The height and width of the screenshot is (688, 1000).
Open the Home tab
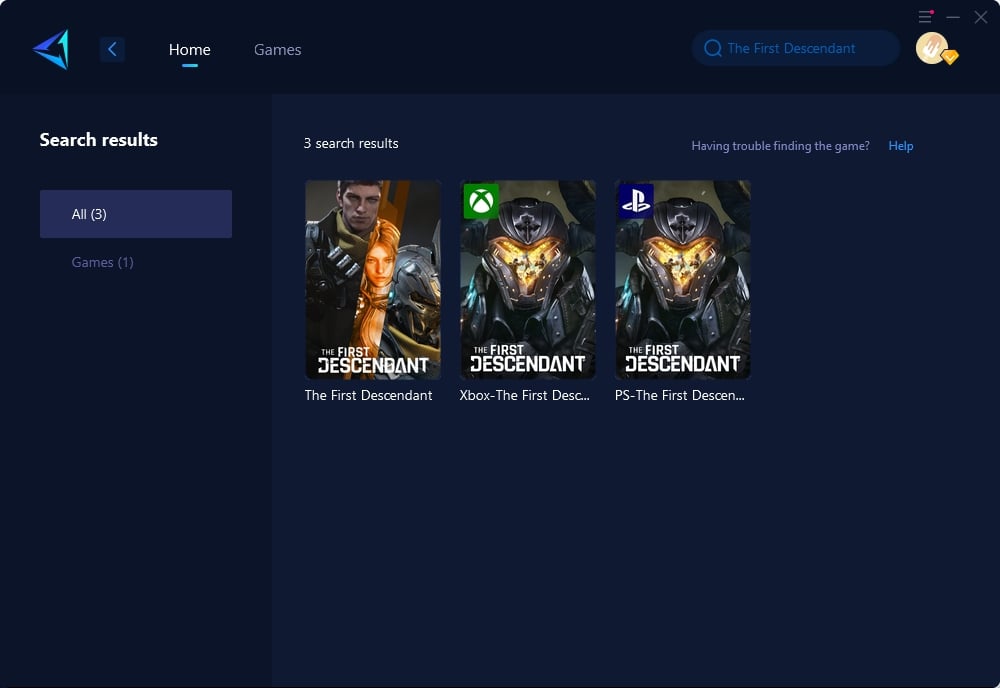[x=189, y=50]
